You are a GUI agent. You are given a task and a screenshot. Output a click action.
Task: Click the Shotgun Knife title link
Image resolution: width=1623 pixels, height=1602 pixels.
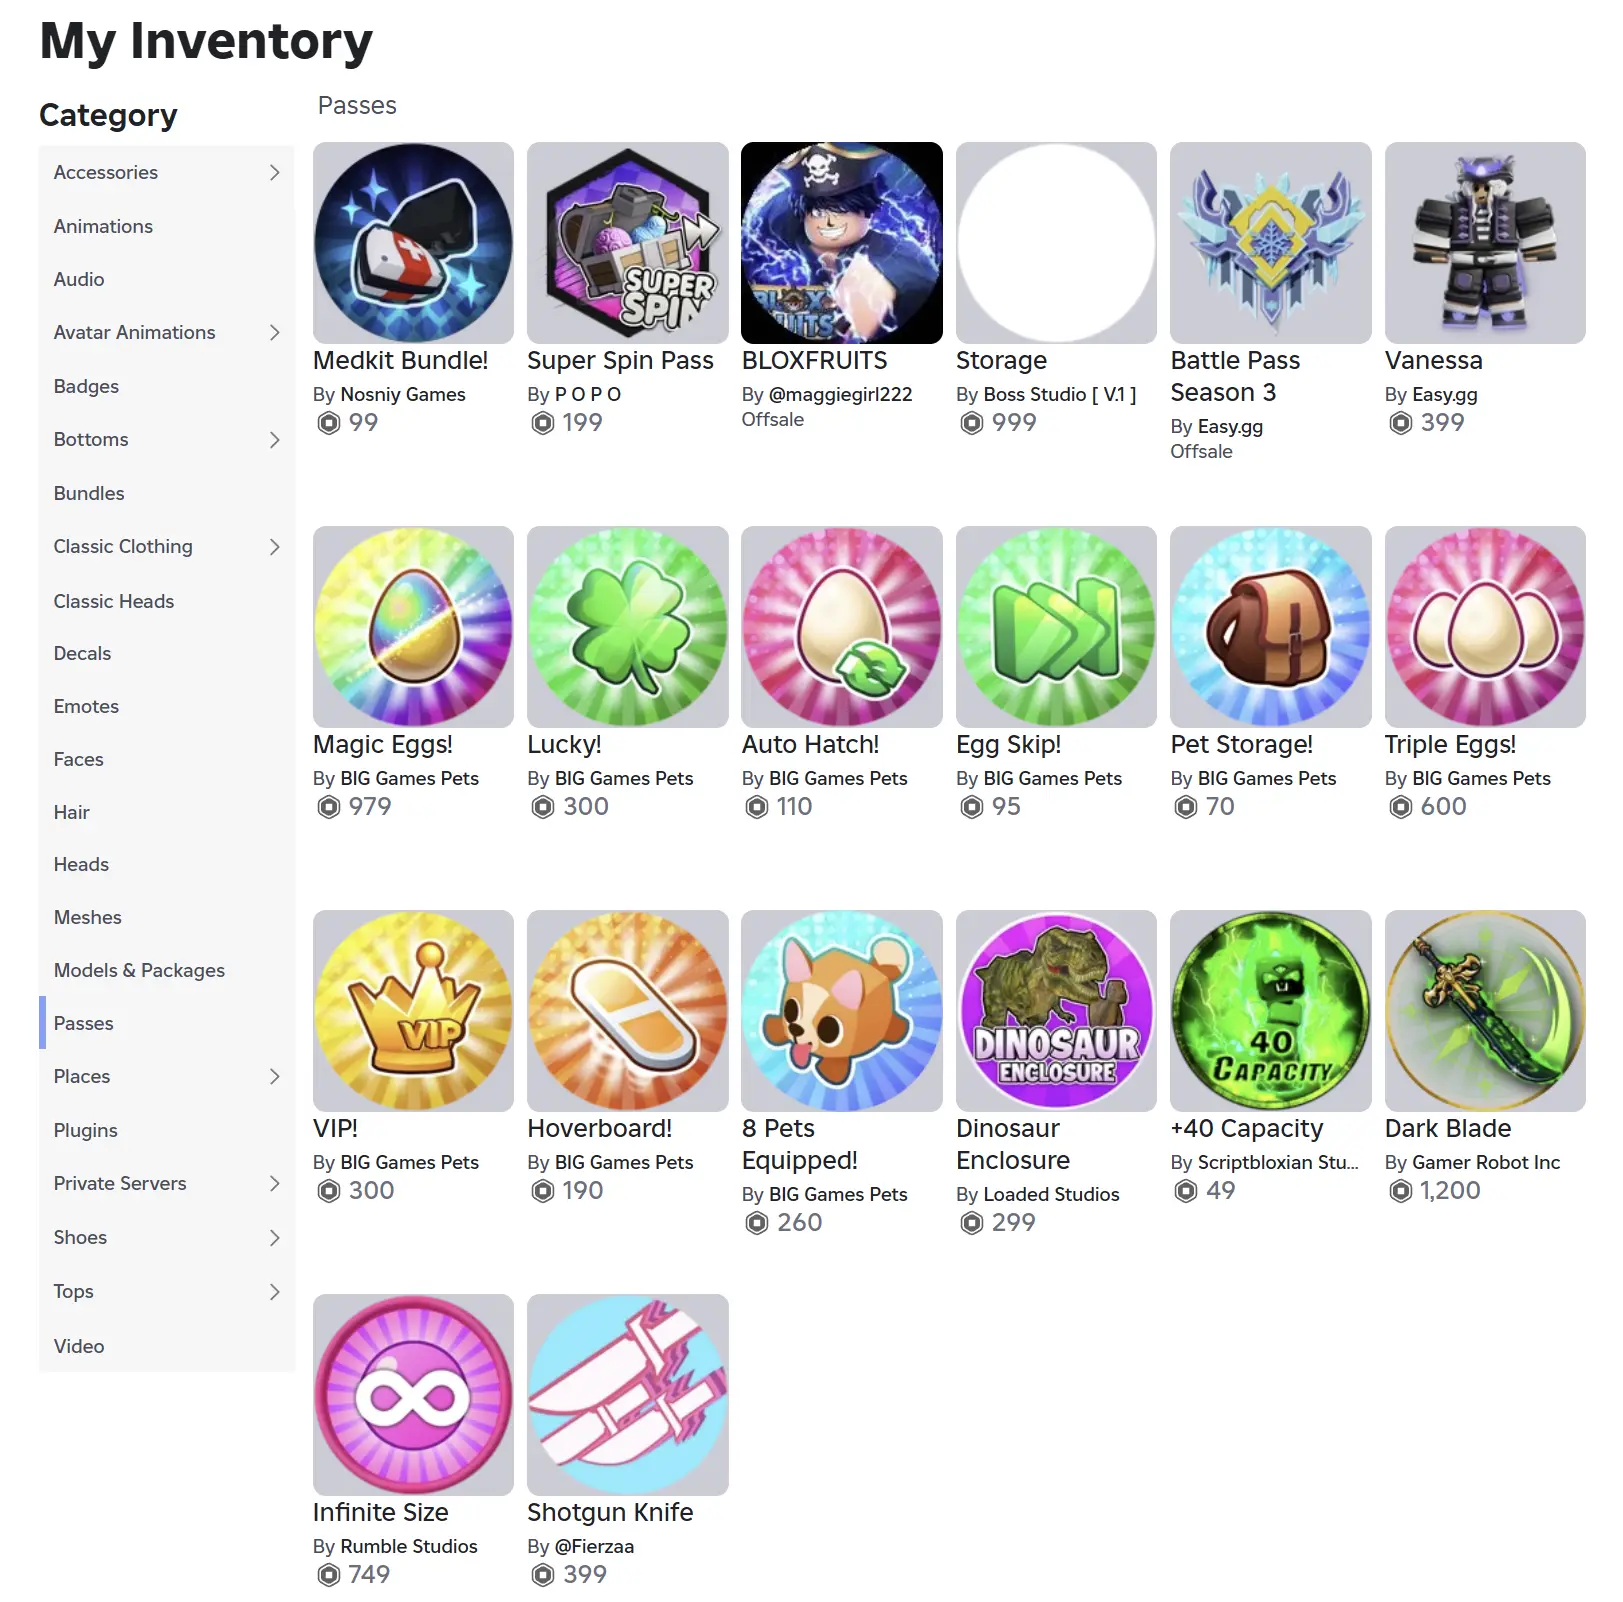click(x=610, y=1513)
